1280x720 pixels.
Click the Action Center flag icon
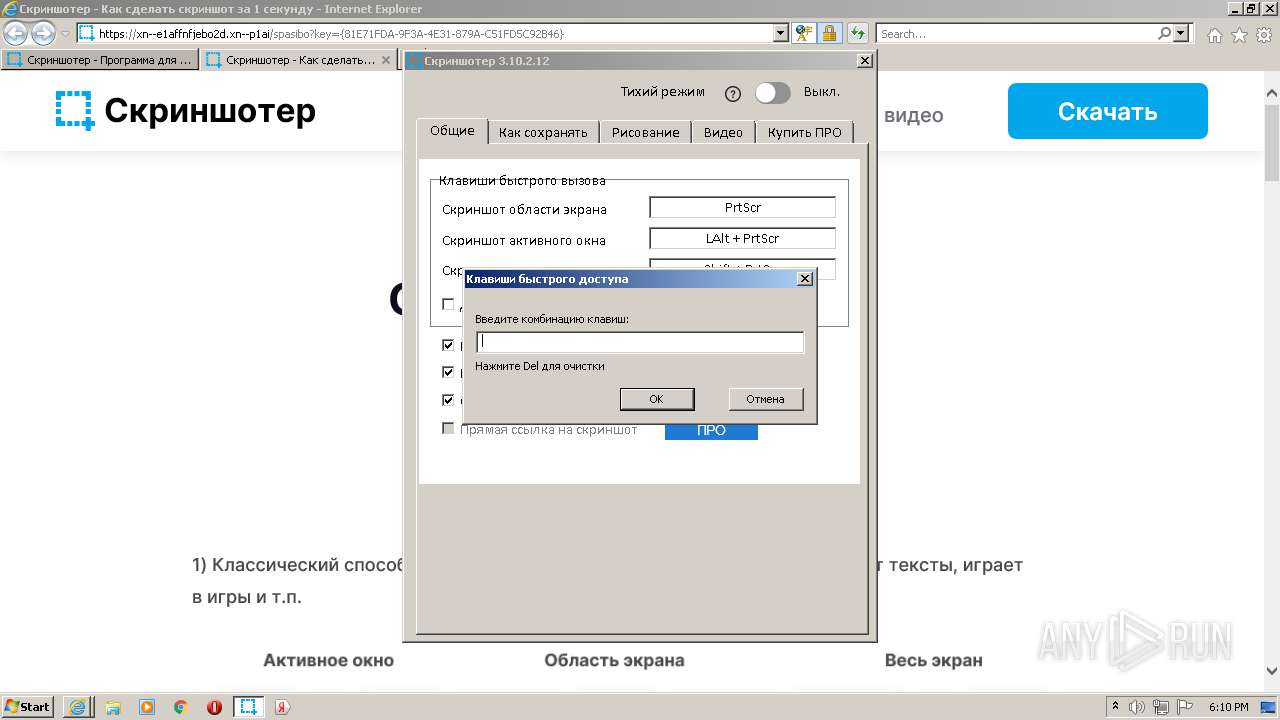[x=1183, y=707]
